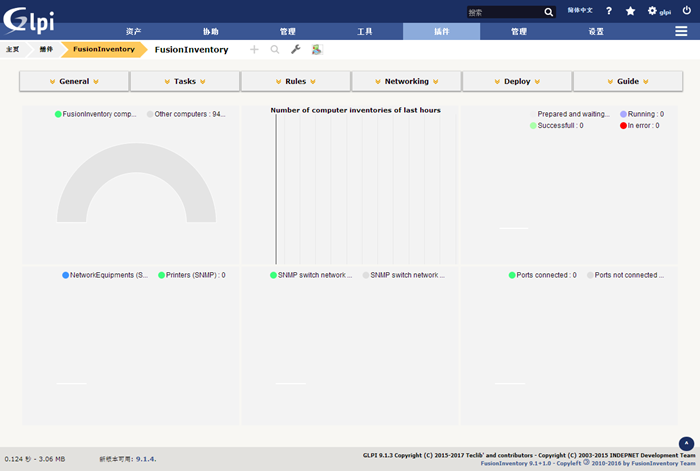The height and width of the screenshot is (471, 700).
Task: Click the search magnifier button in header
Action: coord(549,12)
